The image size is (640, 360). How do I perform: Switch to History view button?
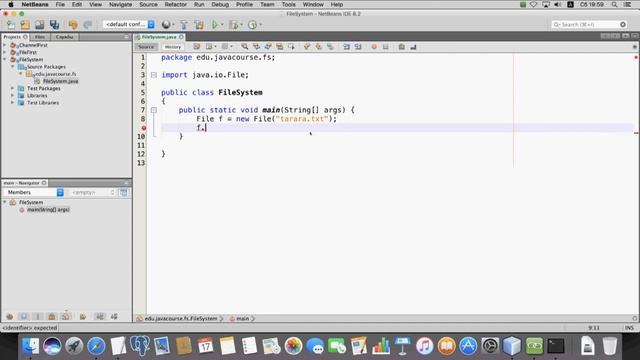point(173,47)
